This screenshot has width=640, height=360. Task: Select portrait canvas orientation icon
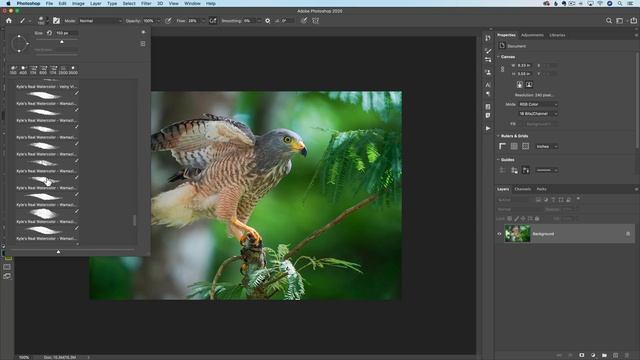click(x=520, y=84)
